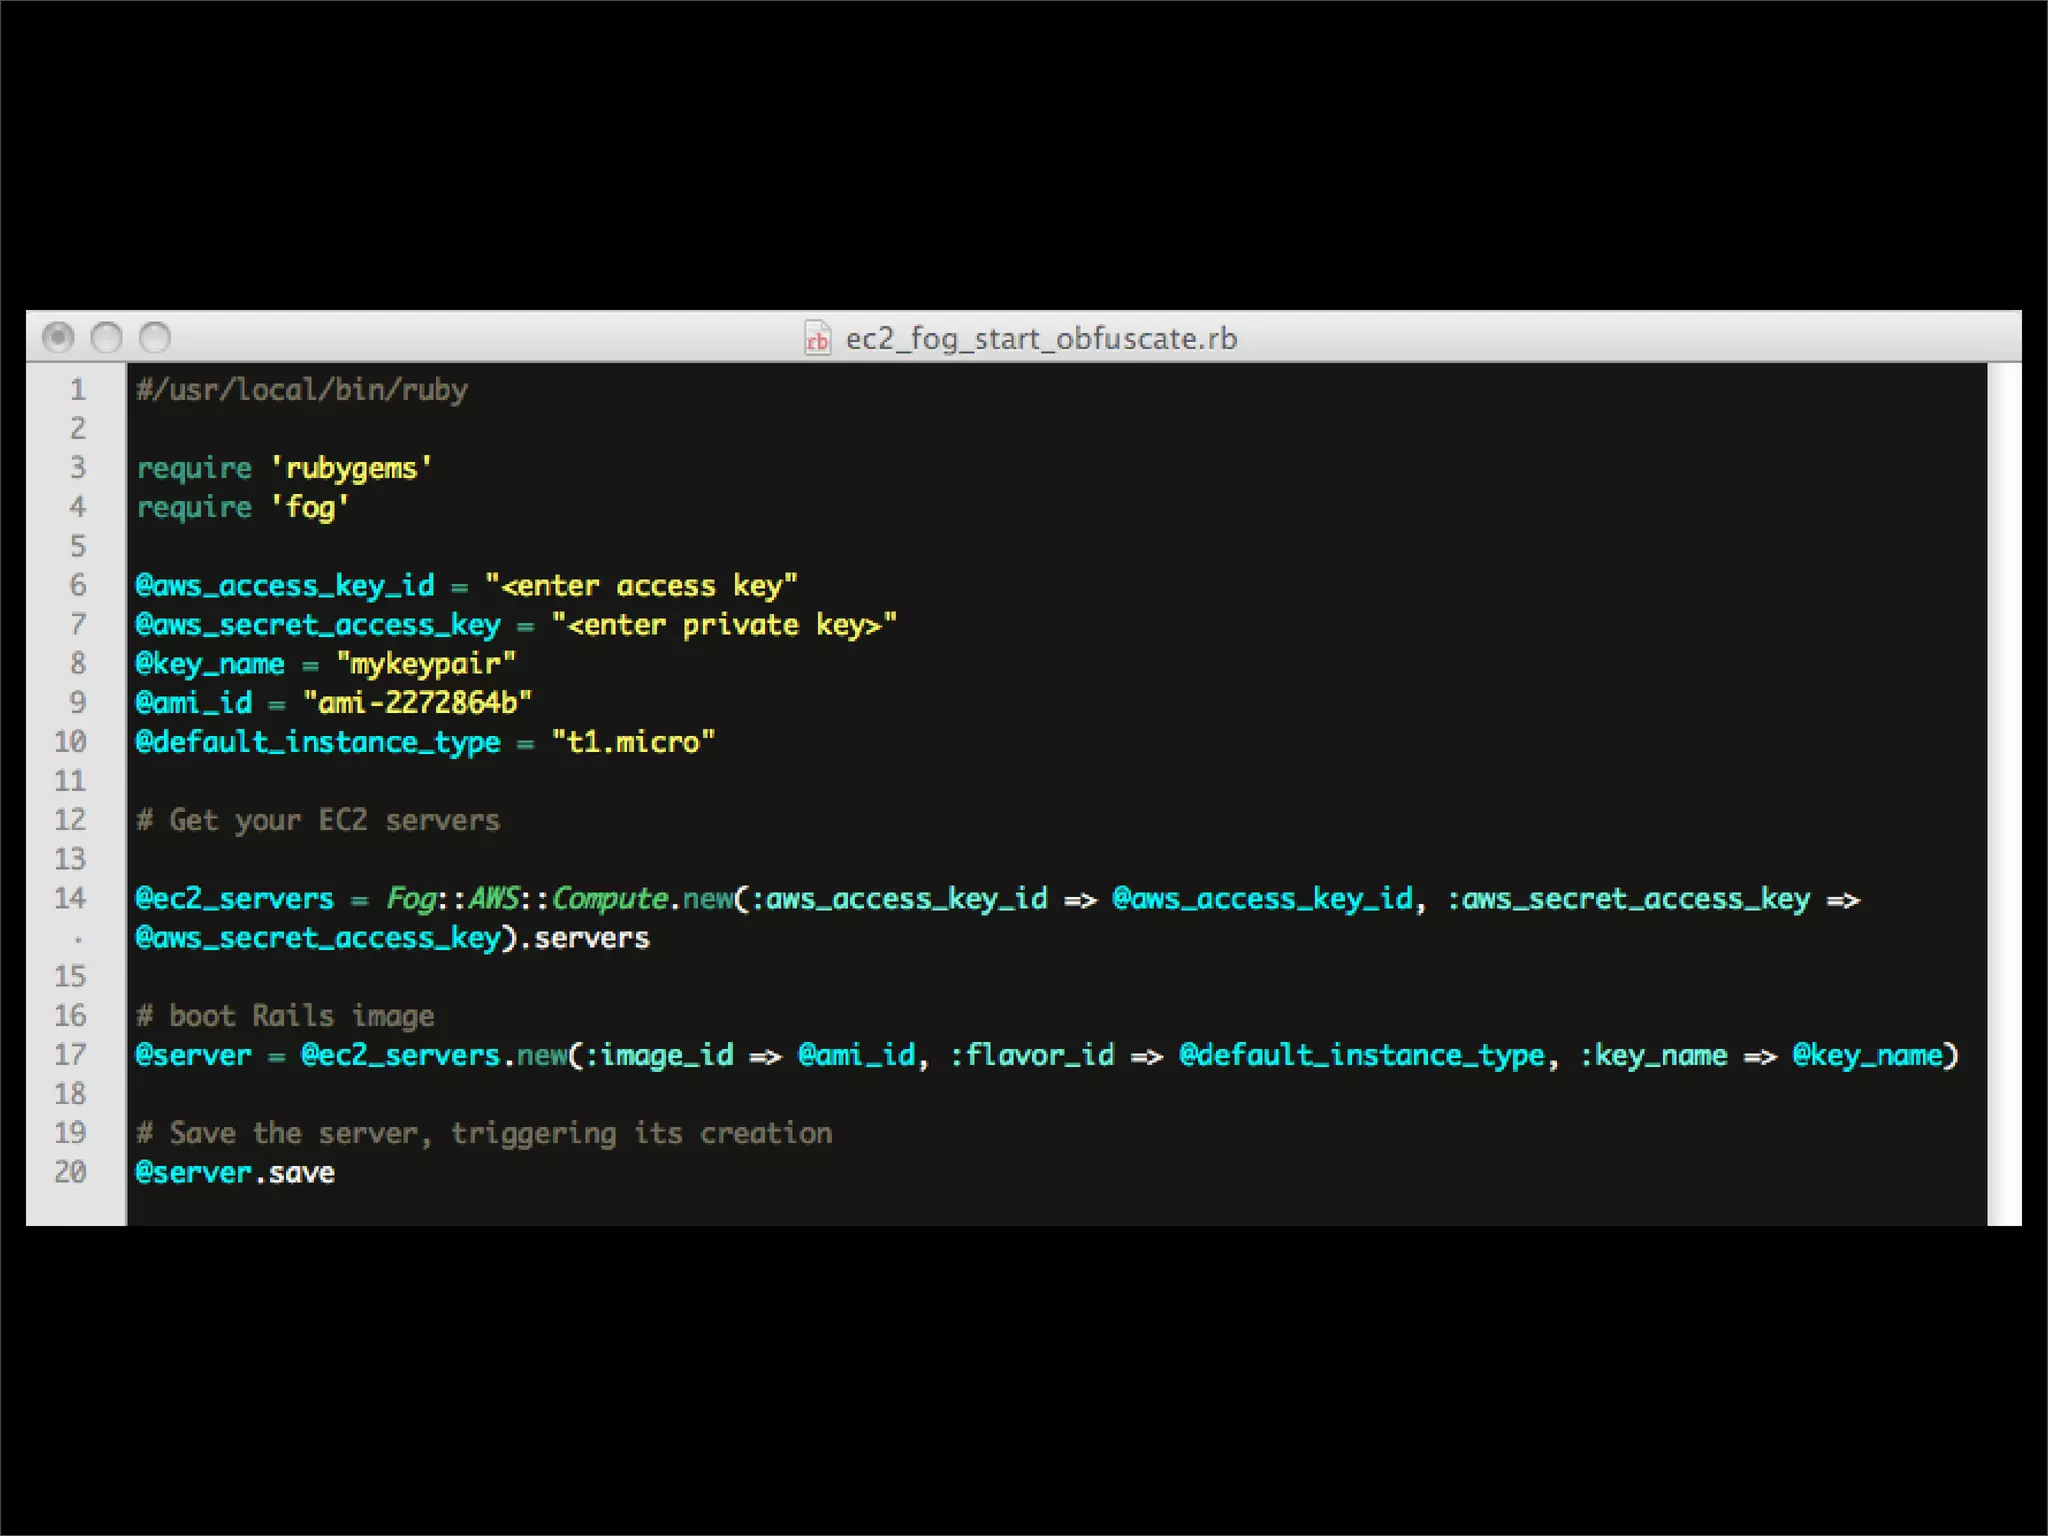
Task: Click the Fog::AWS::Compute class name
Action: click(526, 898)
